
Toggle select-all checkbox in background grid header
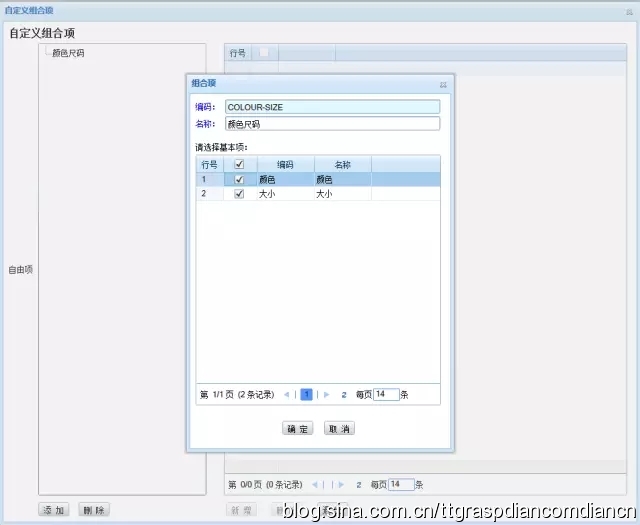[264, 52]
